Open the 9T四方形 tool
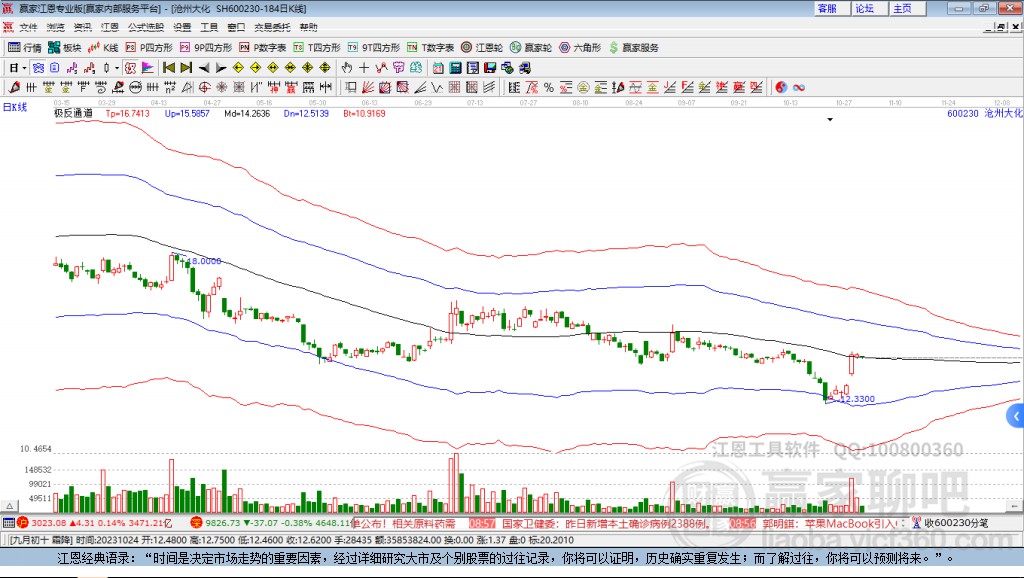The height and width of the screenshot is (578, 1024). (x=374, y=48)
